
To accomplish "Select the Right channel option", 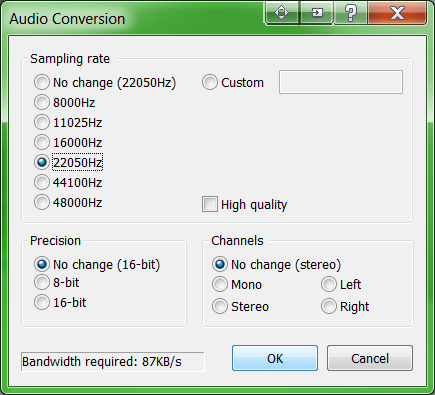I will coord(345,306).
